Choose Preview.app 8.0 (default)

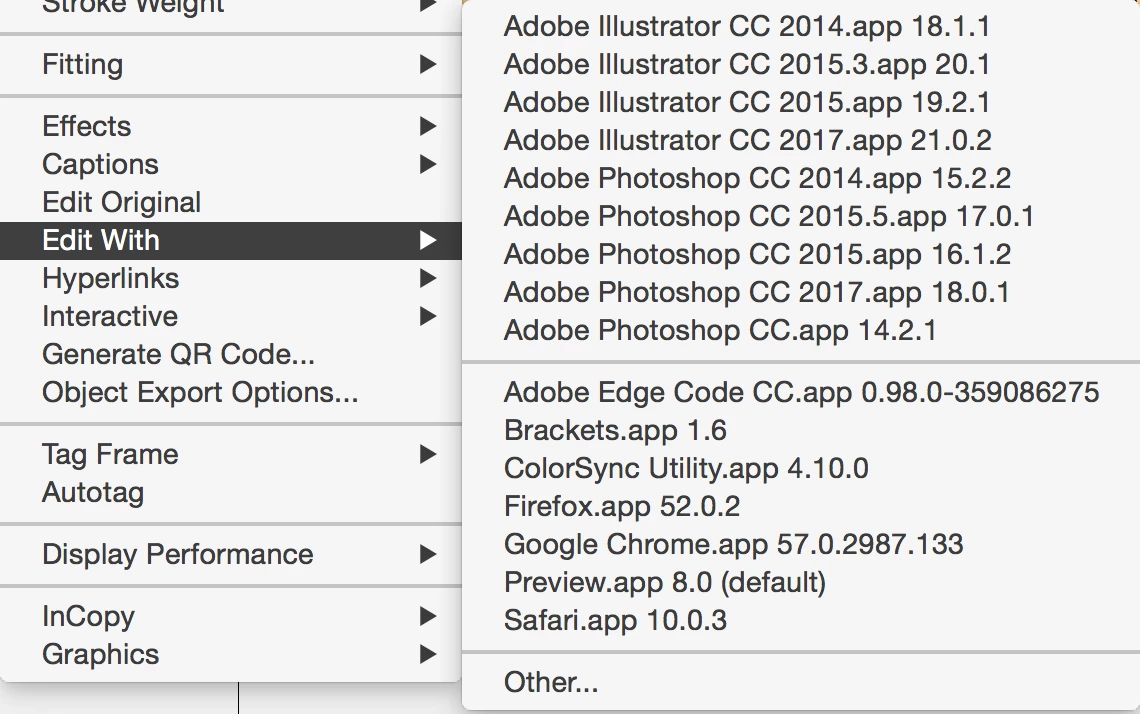coord(665,582)
